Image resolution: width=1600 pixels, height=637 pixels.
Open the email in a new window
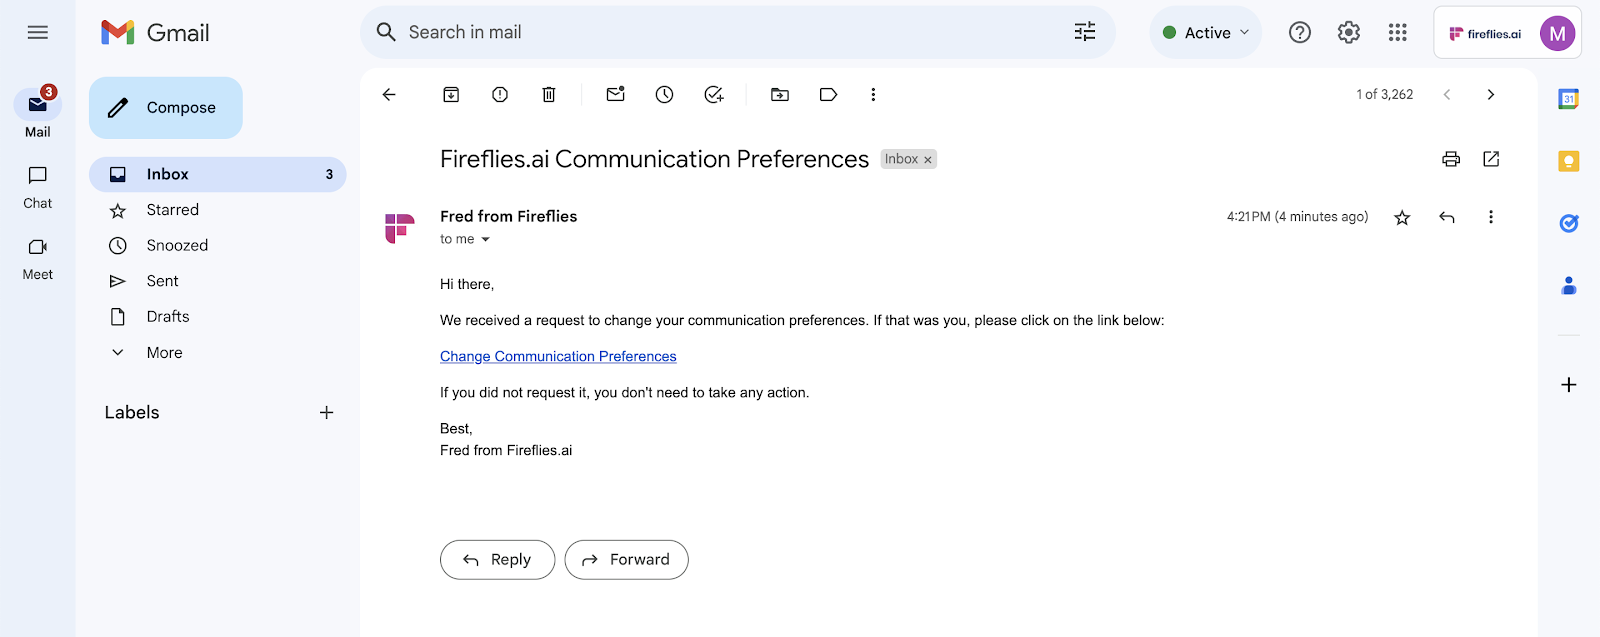[1491, 159]
